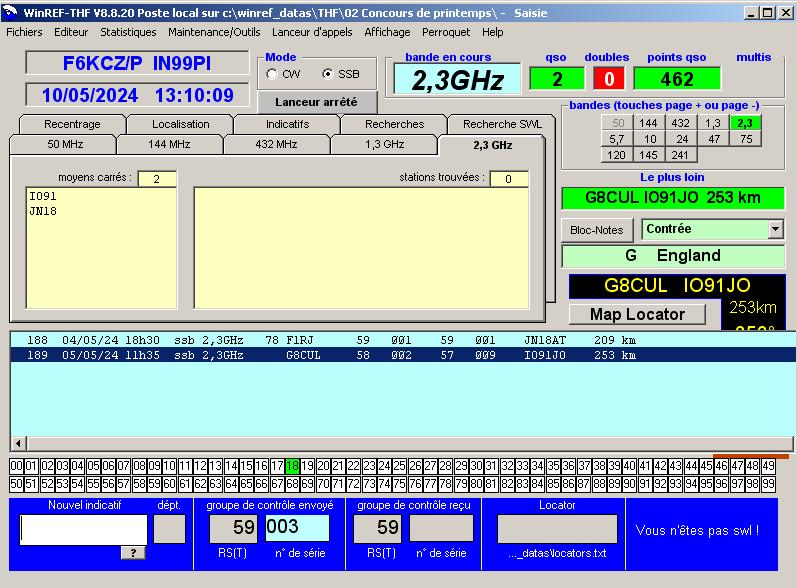The height and width of the screenshot is (588, 797).
Task: Open the Editeur menu
Action: click(71, 32)
